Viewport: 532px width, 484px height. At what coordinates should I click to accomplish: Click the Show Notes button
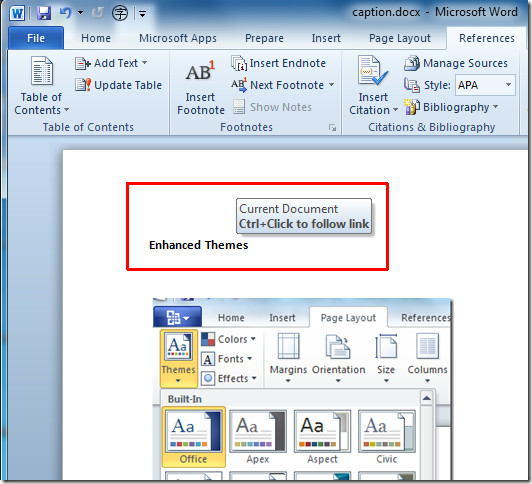click(x=272, y=107)
